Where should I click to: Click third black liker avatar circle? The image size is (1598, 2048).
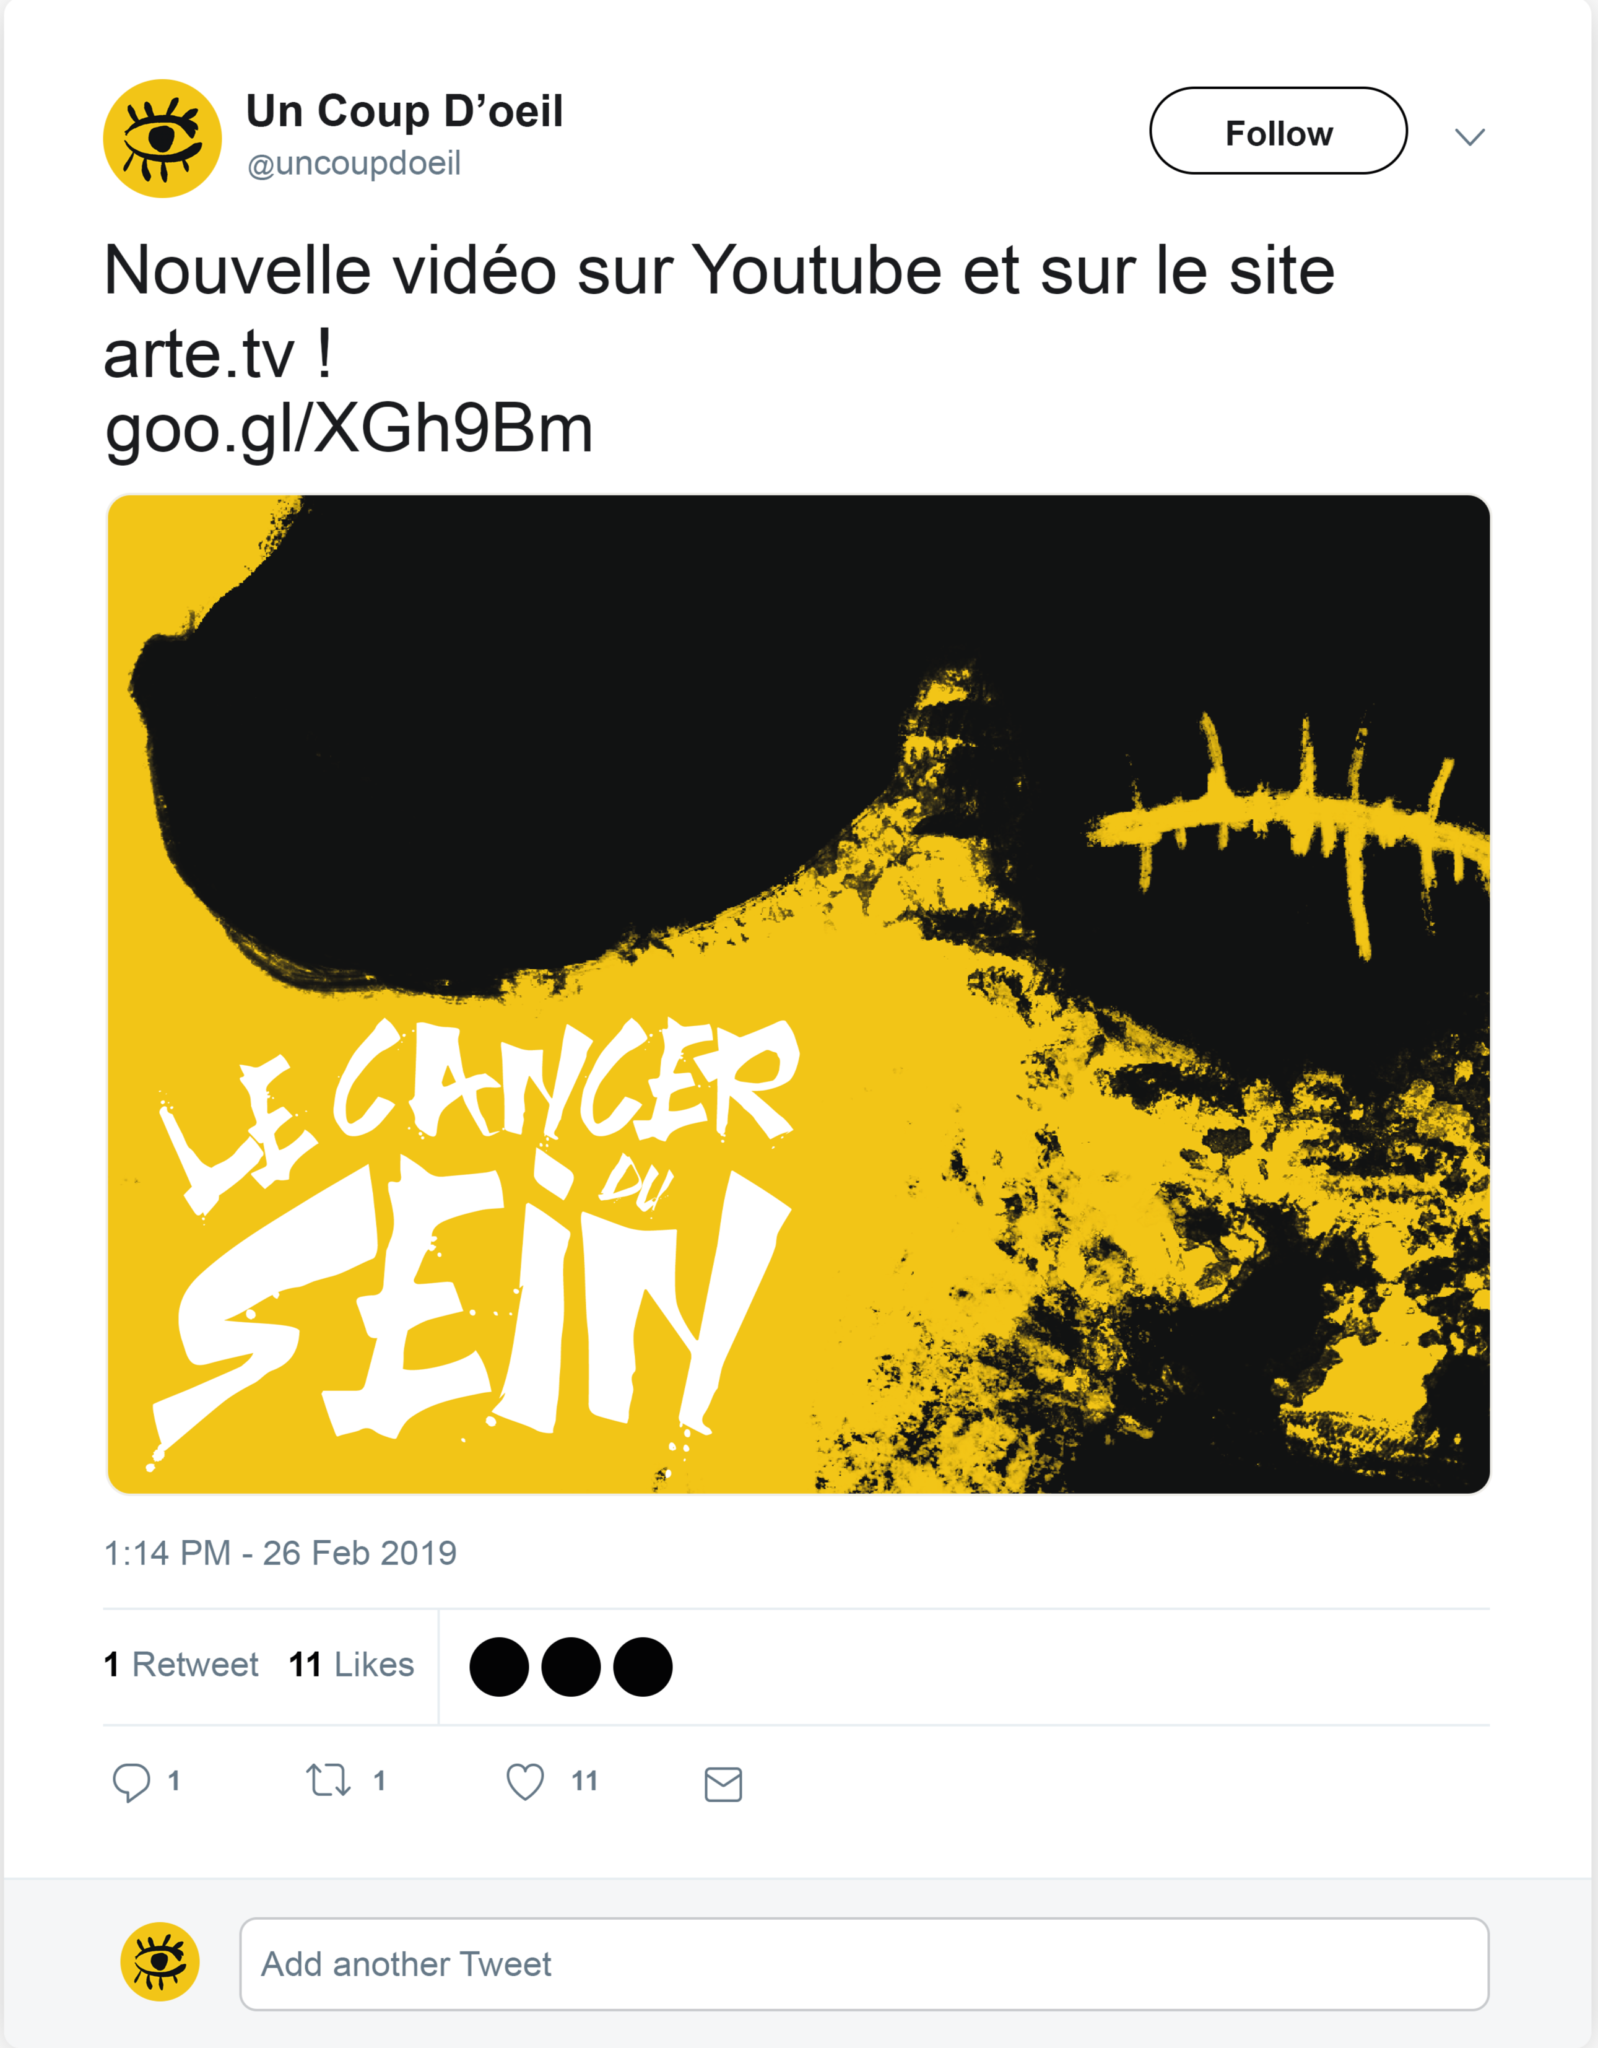tap(643, 1667)
